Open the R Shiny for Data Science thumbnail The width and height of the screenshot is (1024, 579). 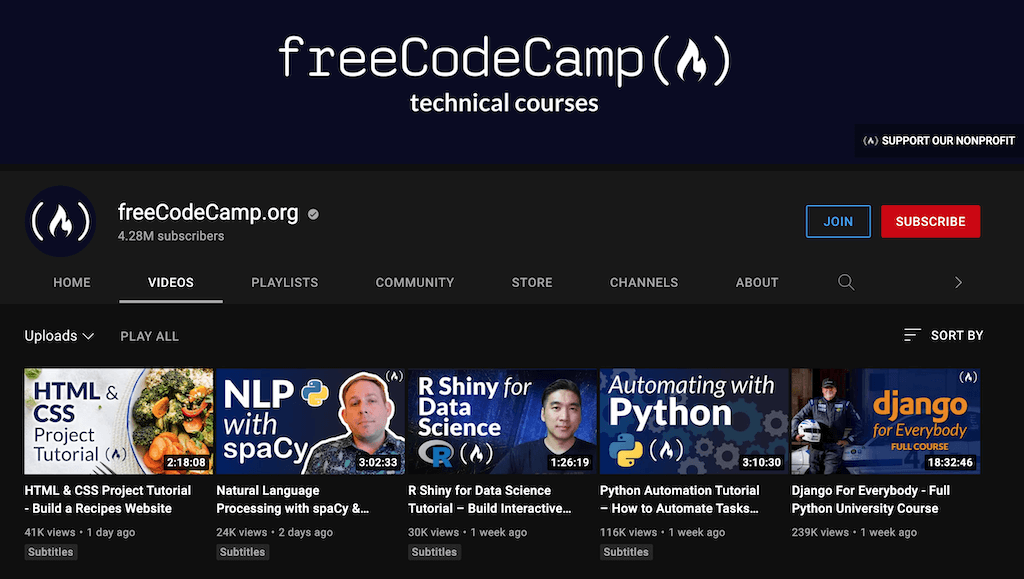pyautogui.click(x=502, y=421)
